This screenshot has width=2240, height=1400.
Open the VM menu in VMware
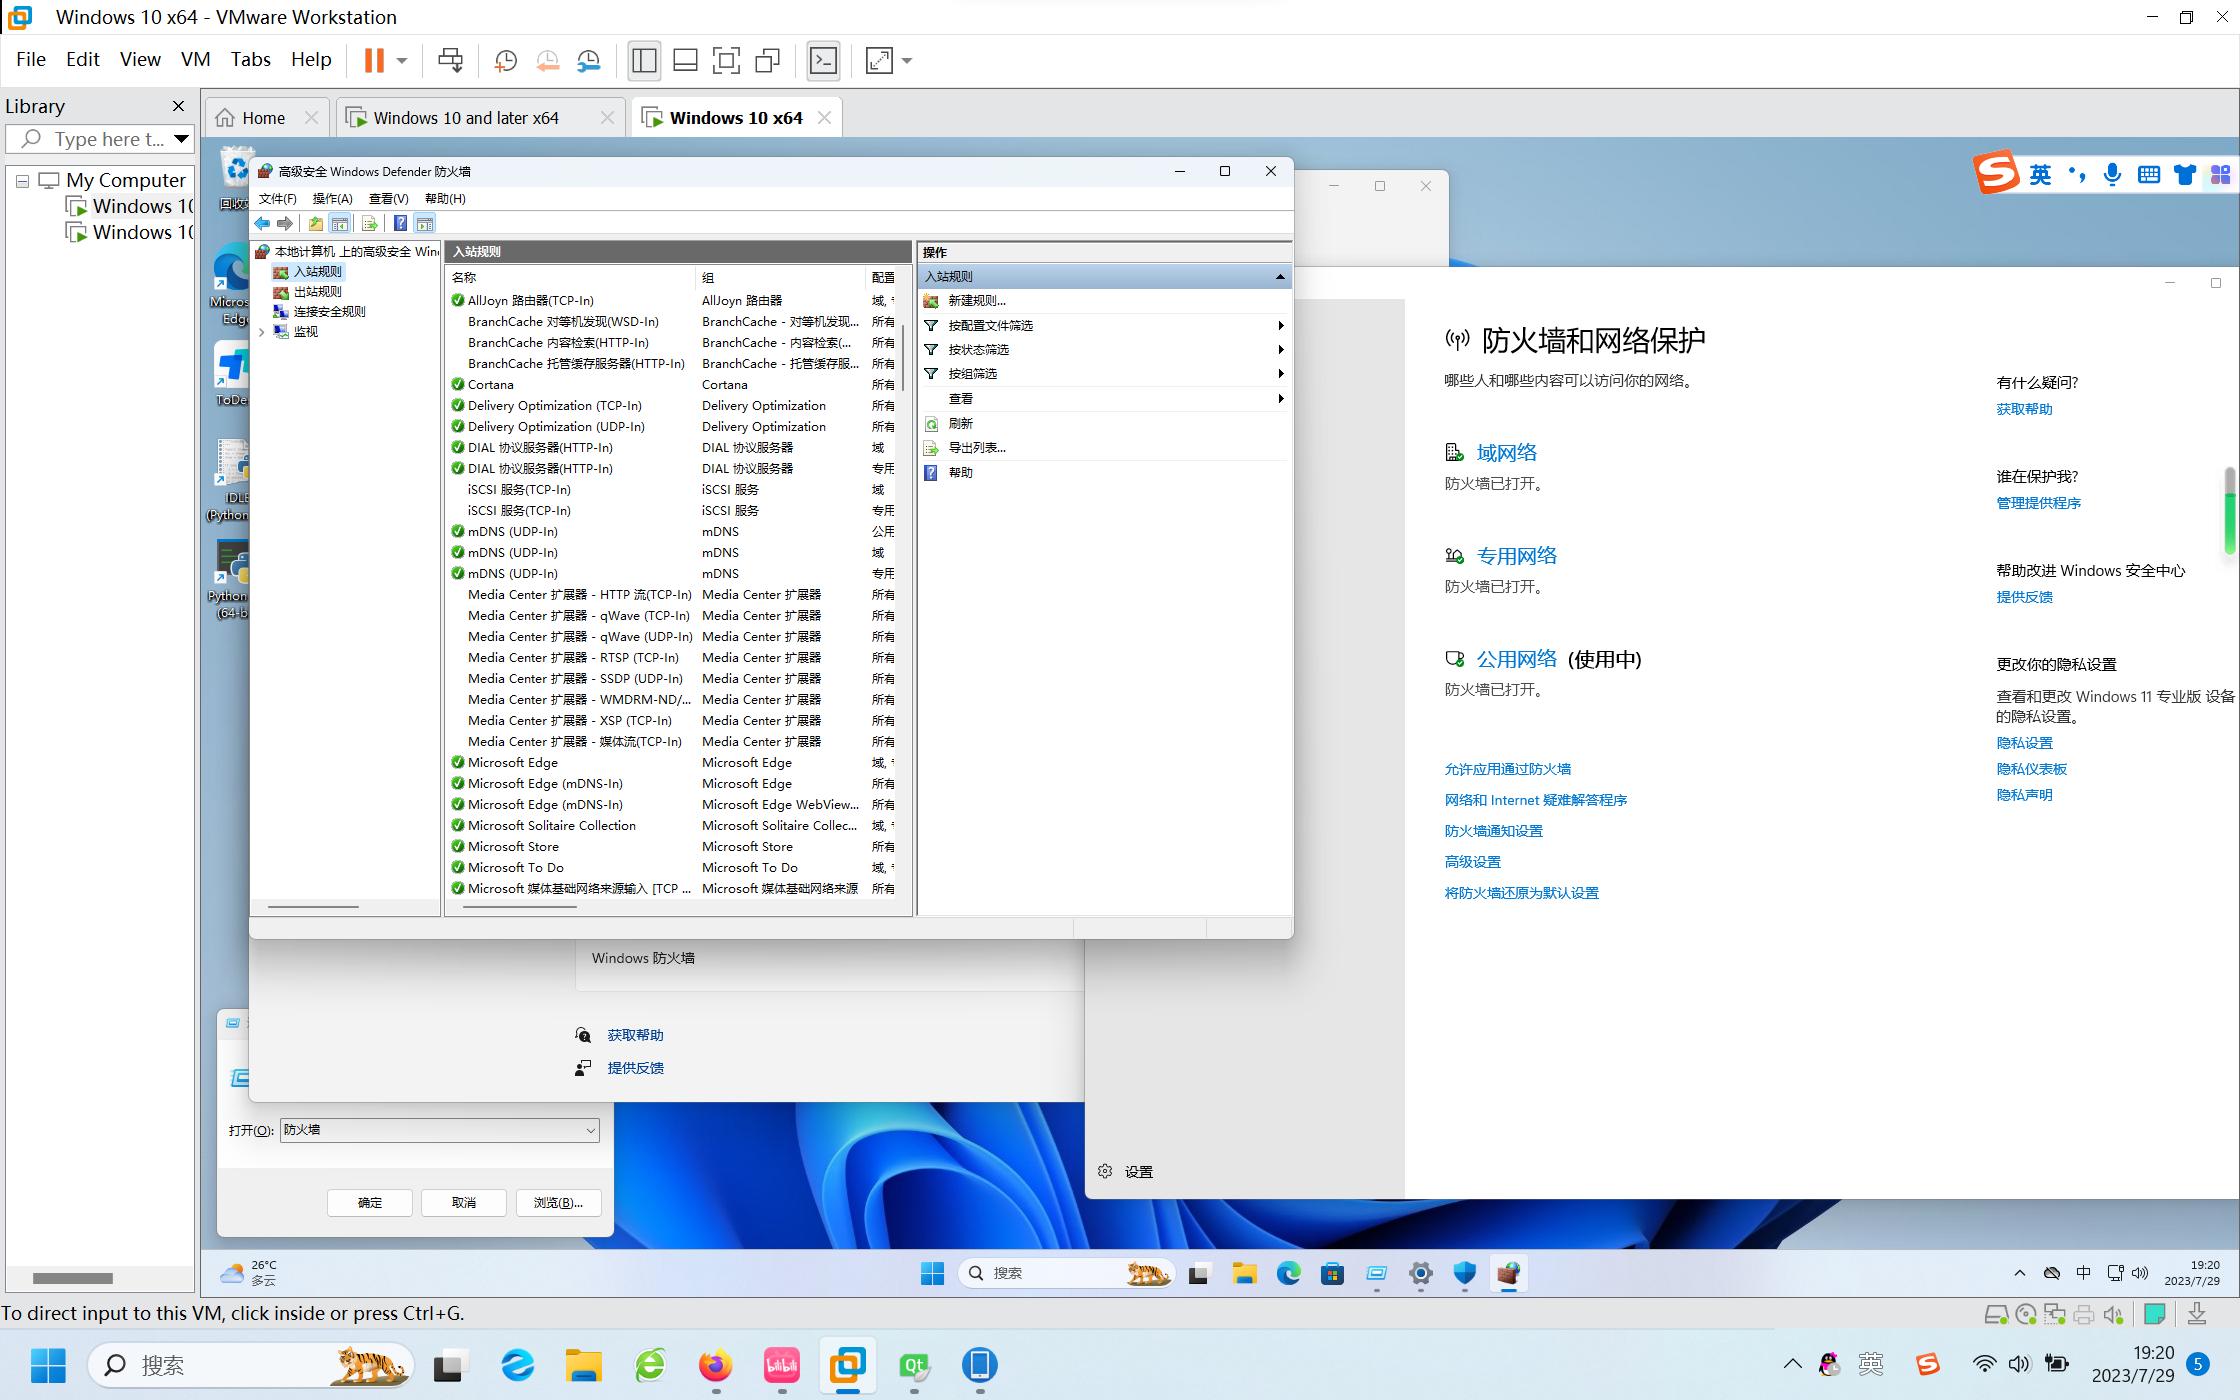195,59
